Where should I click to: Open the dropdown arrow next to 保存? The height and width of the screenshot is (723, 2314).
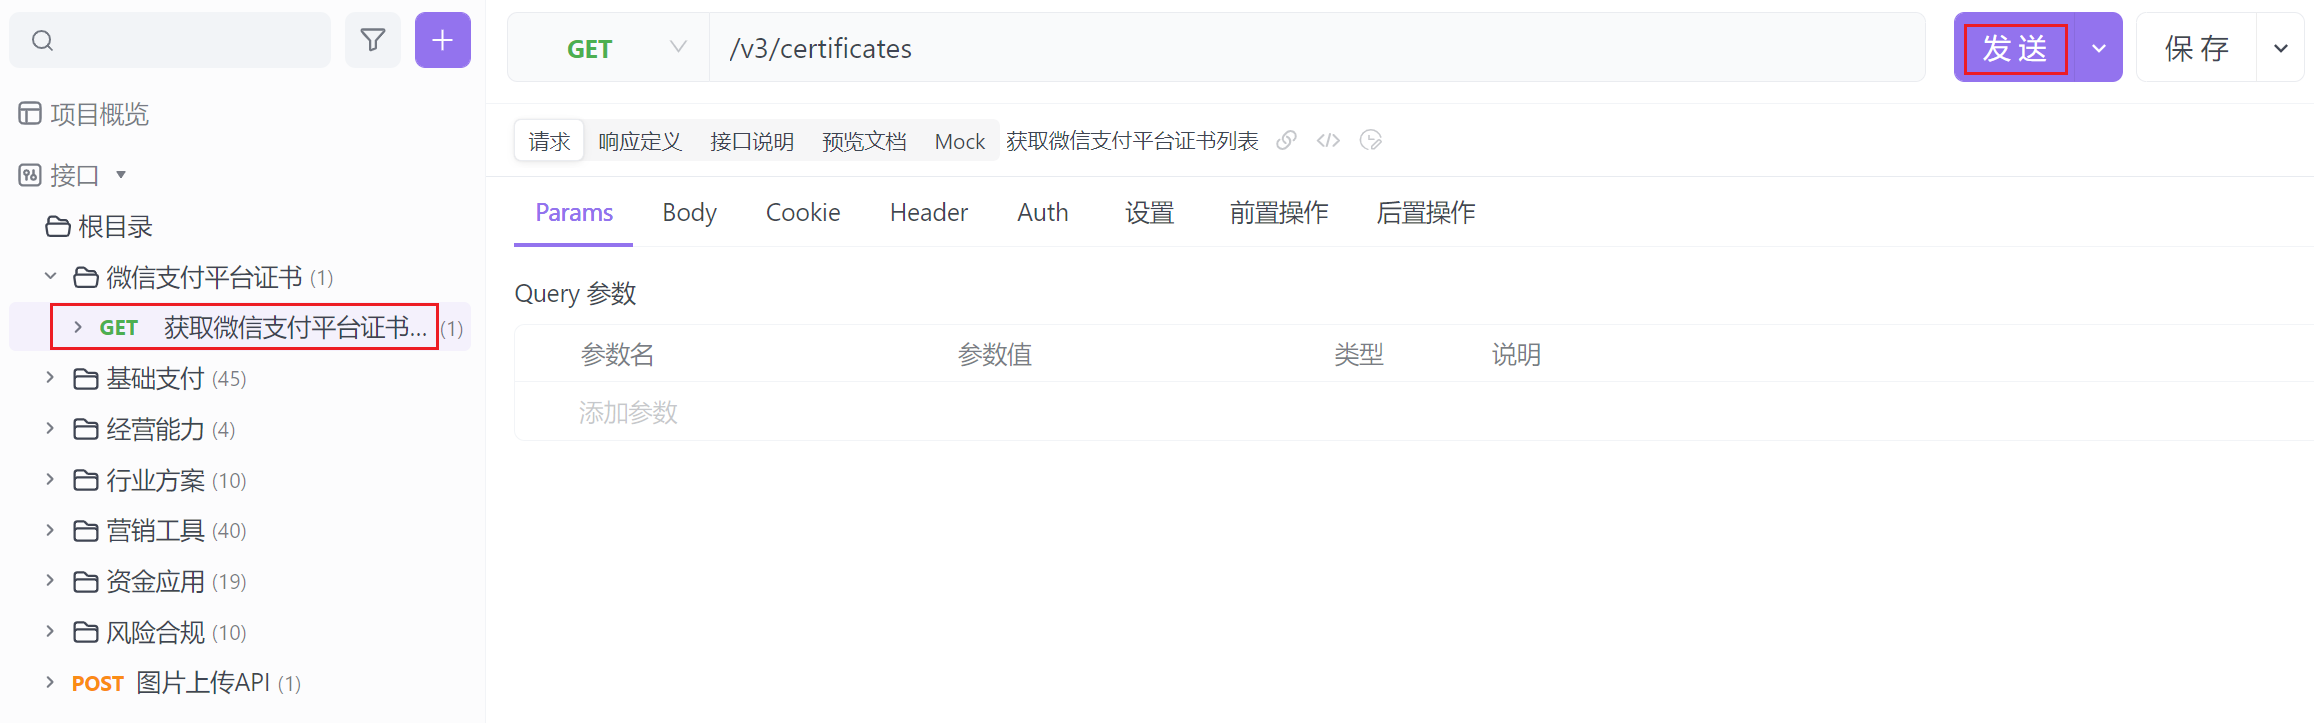pyautogui.click(x=2281, y=48)
